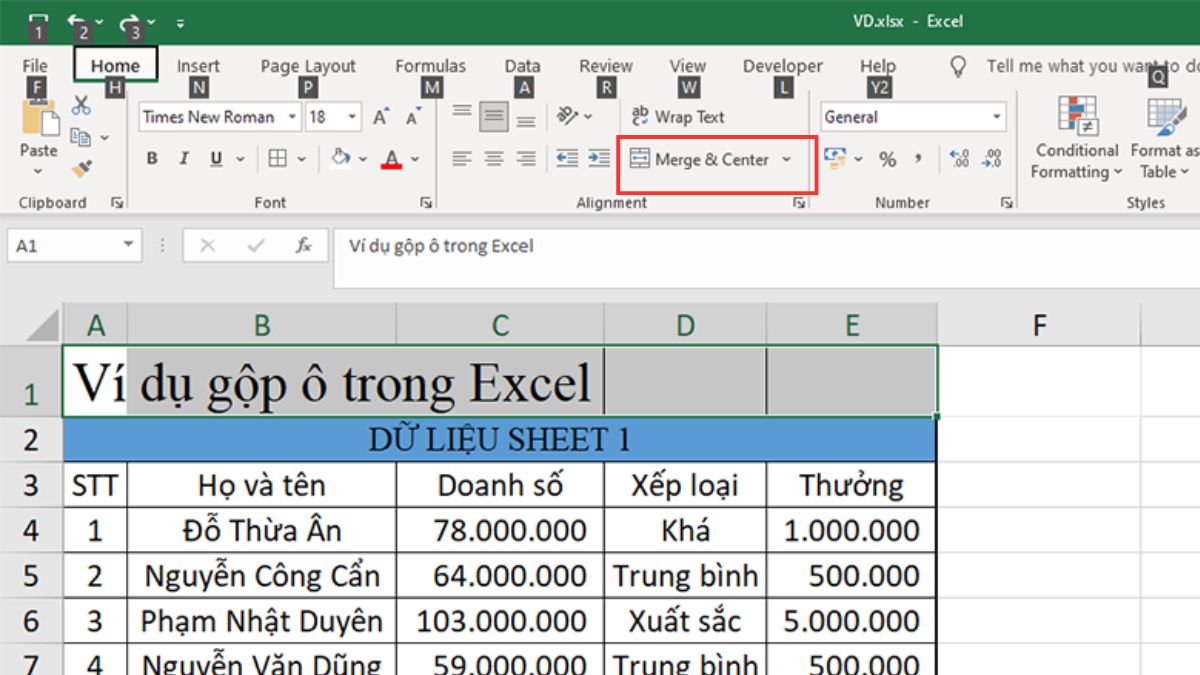Image resolution: width=1200 pixels, height=675 pixels.
Task: Click the Insert Function fx icon
Action: [303, 245]
